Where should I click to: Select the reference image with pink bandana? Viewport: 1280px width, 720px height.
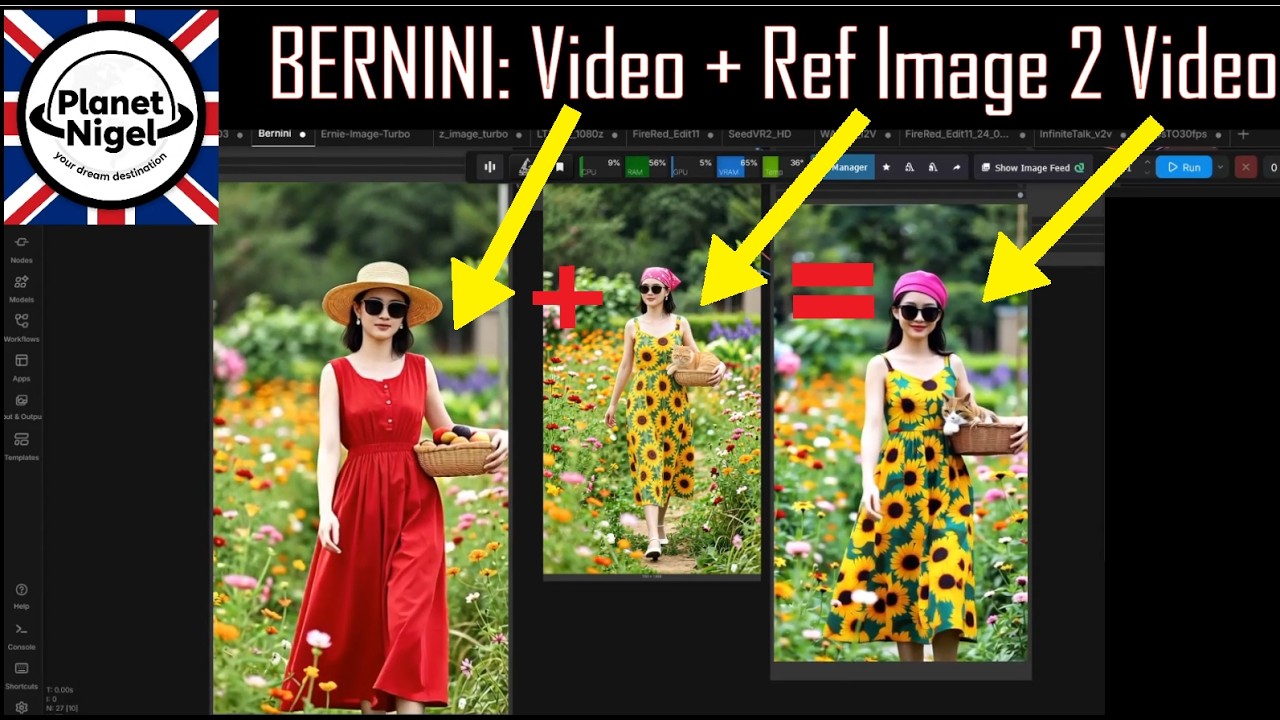point(652,381)
